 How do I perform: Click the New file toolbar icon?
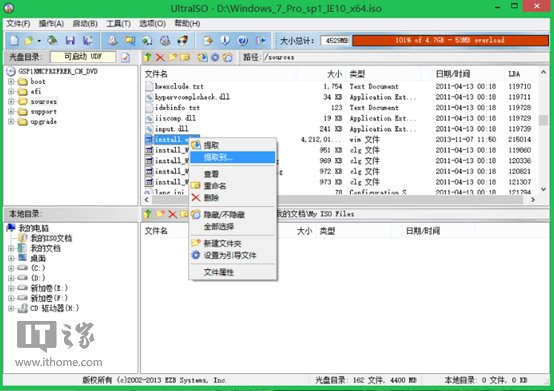14,40
